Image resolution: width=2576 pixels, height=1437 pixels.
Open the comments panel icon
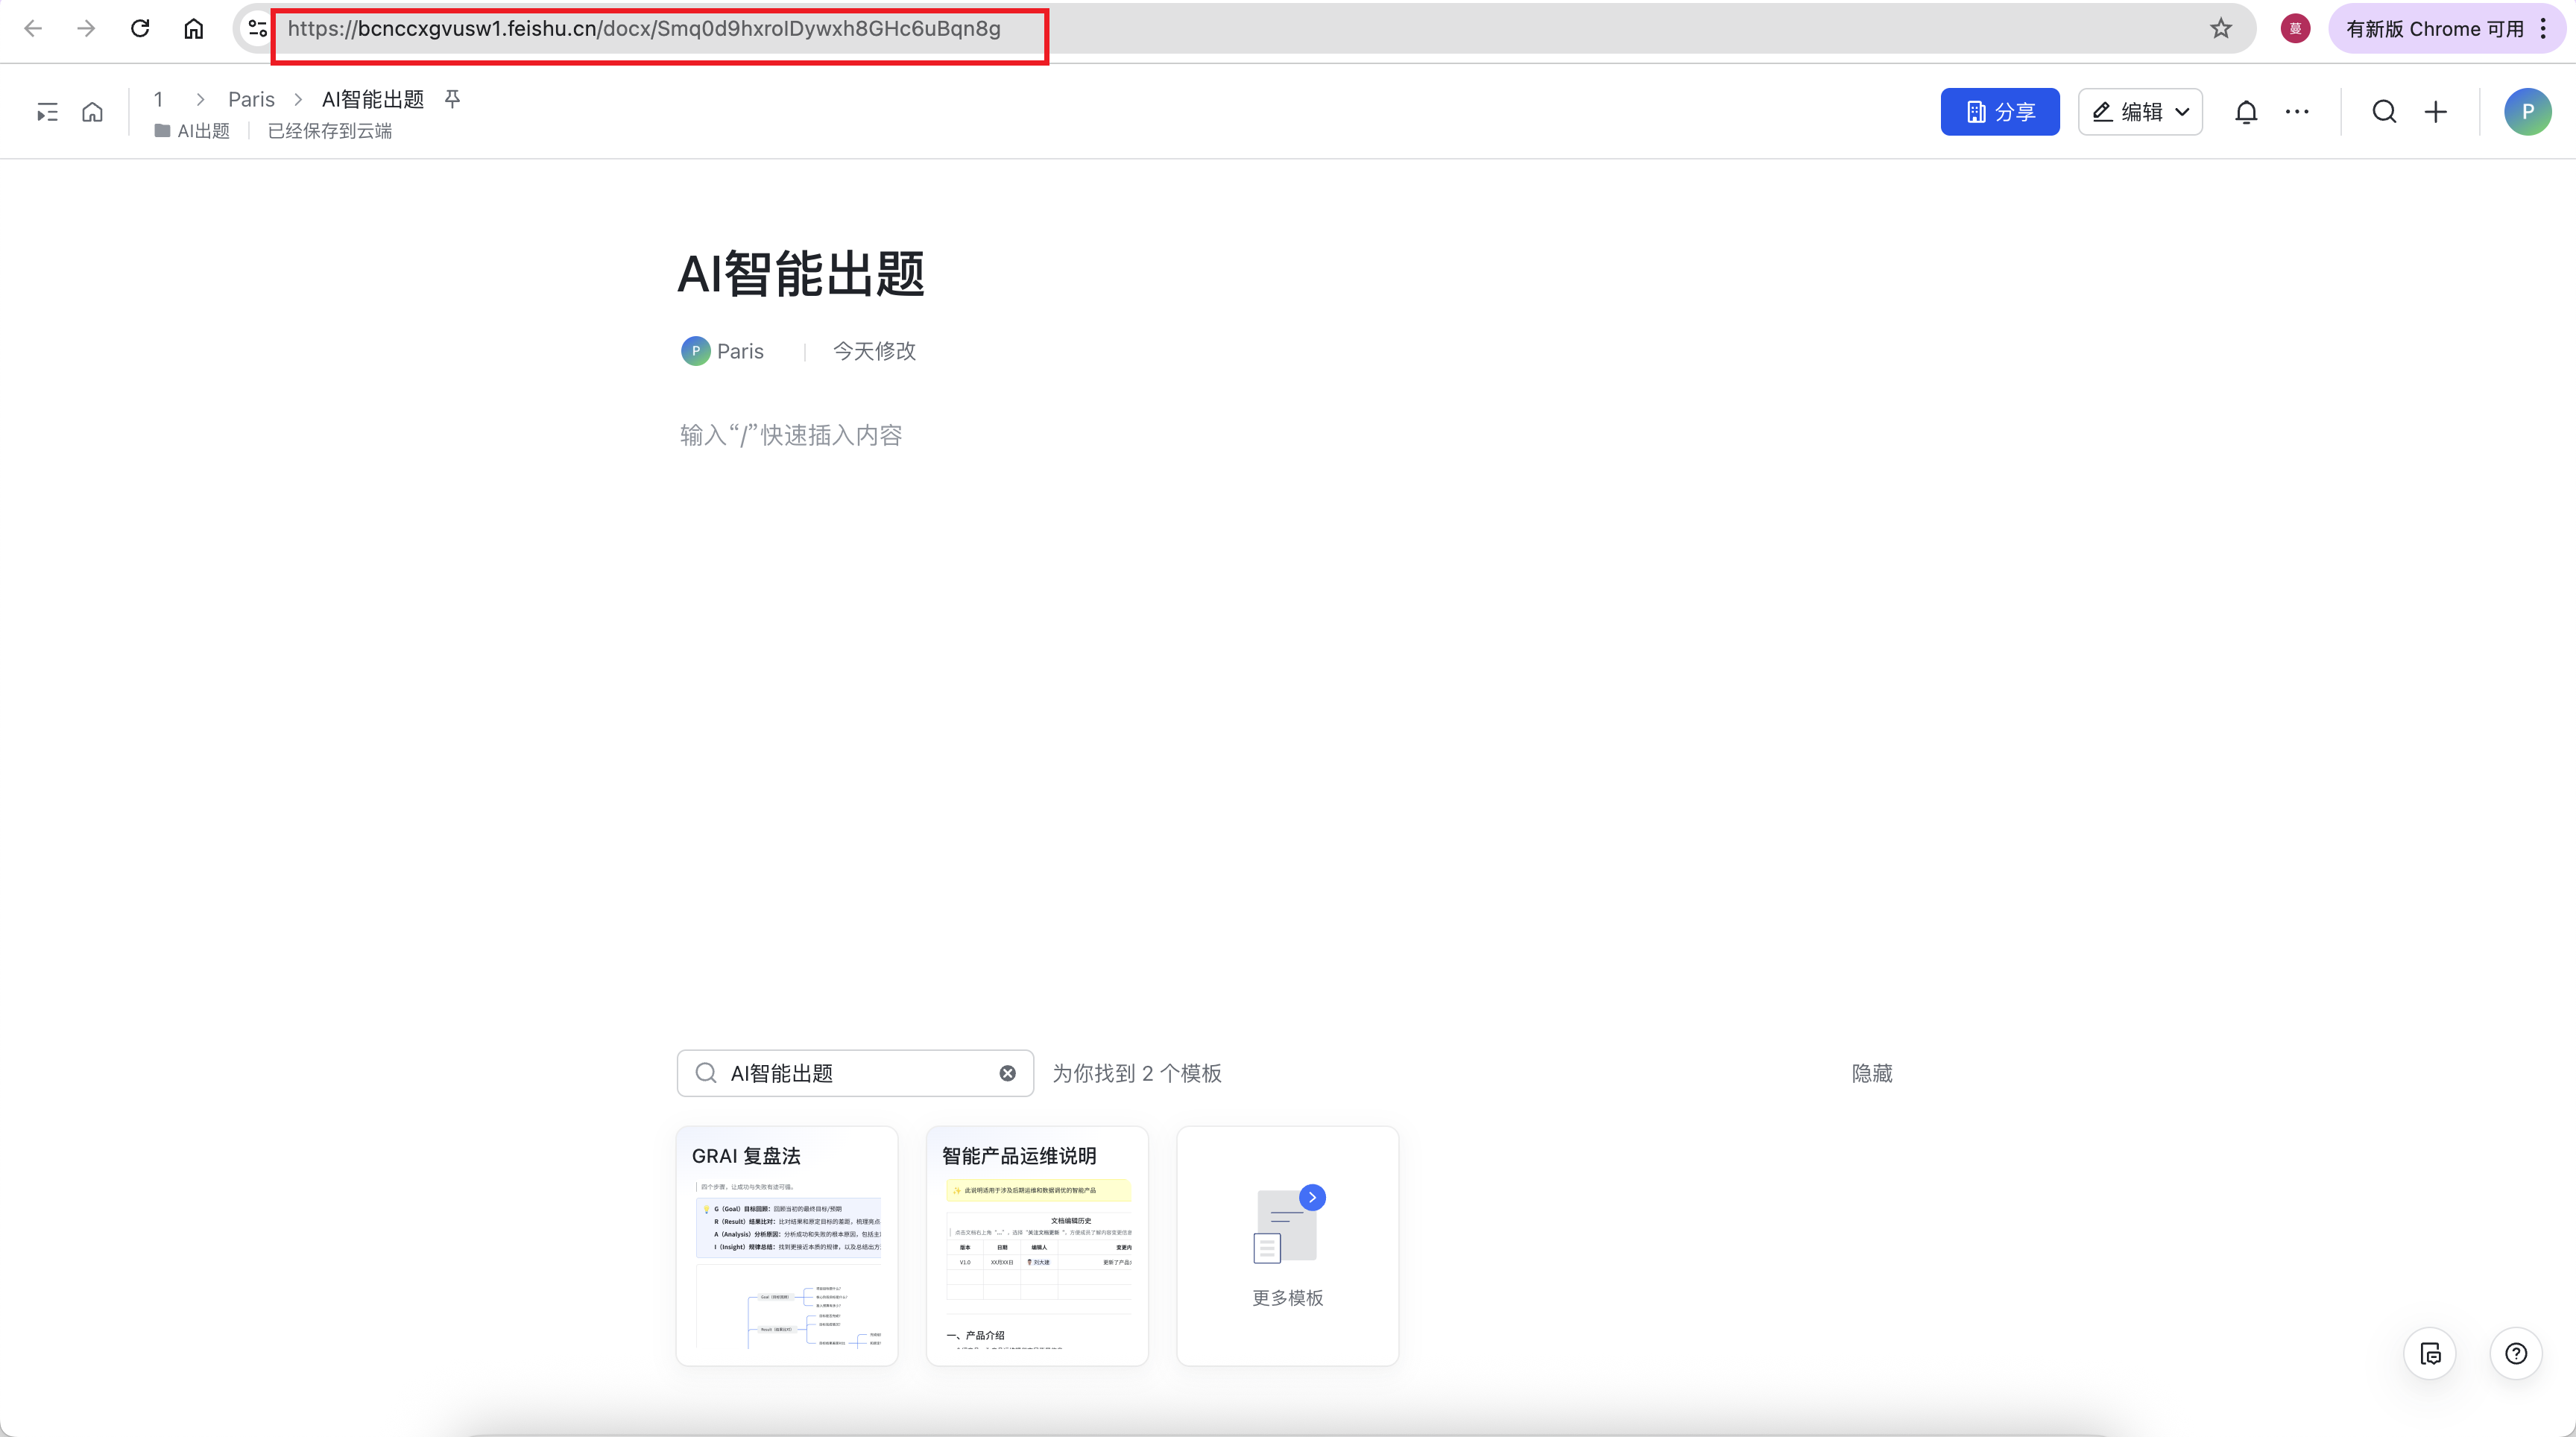[2430, 1353]
